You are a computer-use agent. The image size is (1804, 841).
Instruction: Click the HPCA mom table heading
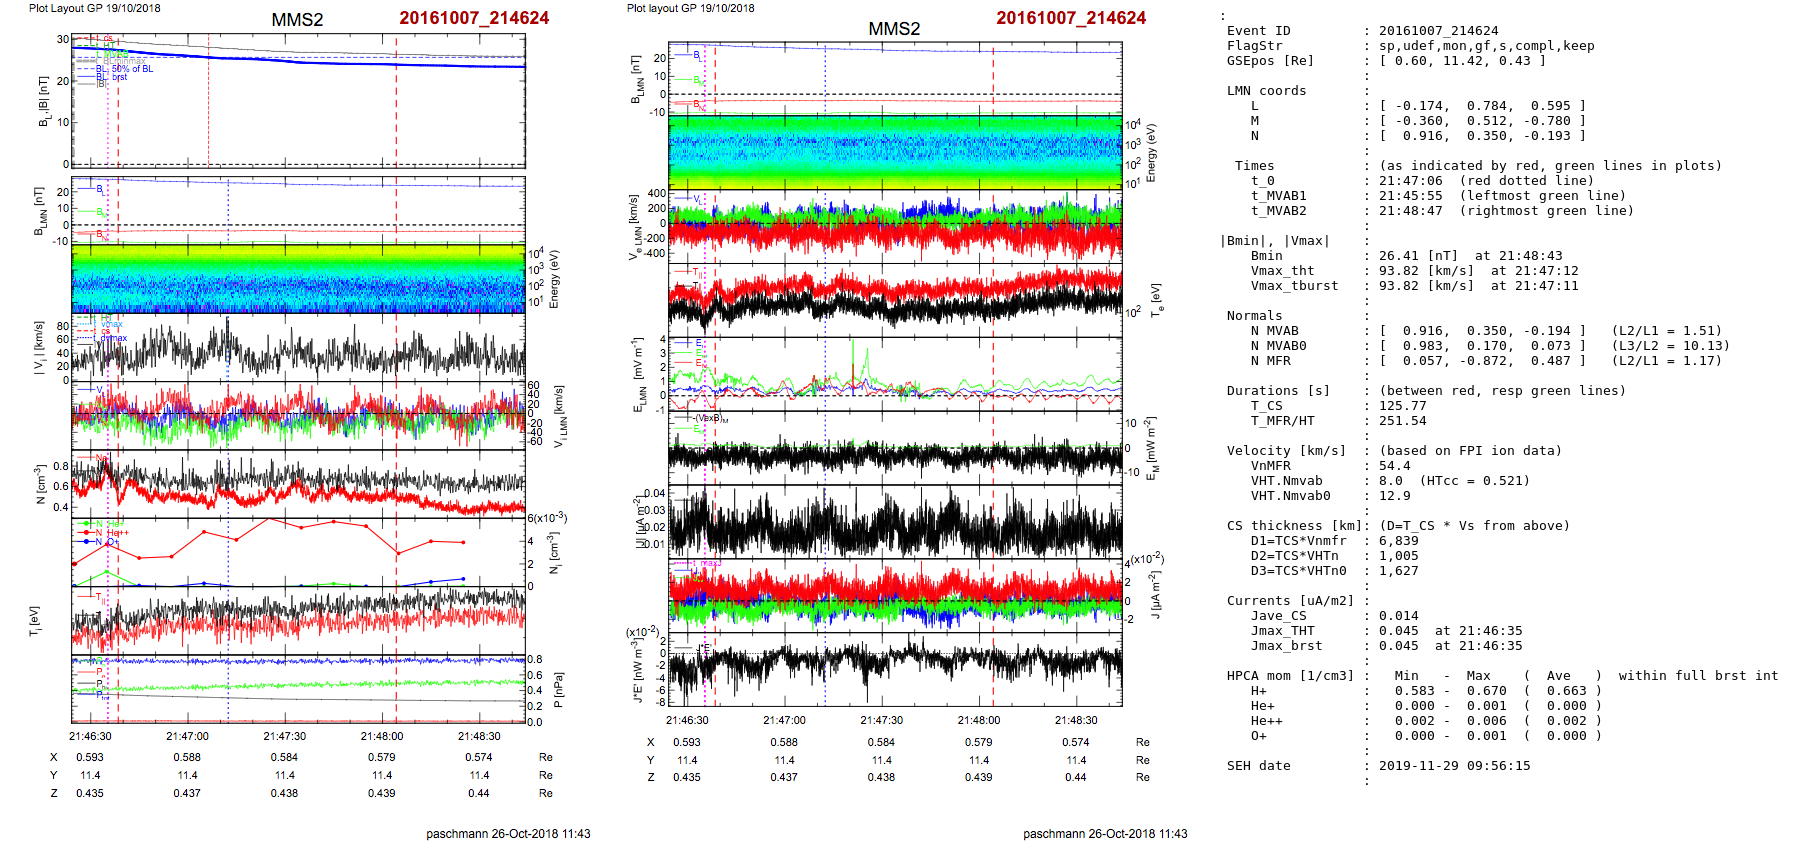(1290, 676)
